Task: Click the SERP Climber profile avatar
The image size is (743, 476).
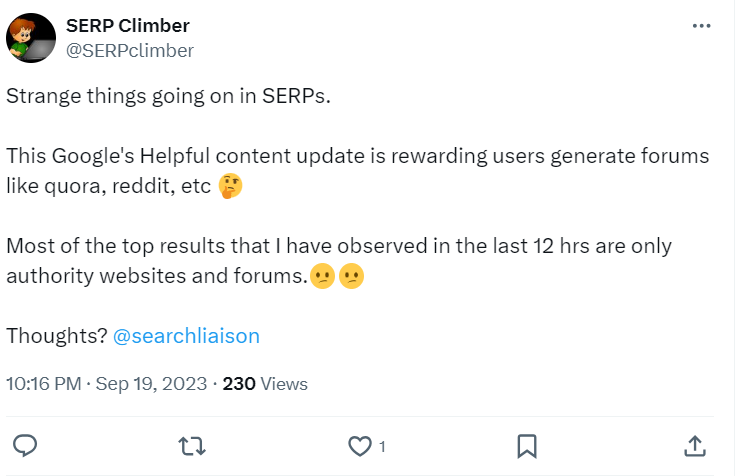Action: 32,38
